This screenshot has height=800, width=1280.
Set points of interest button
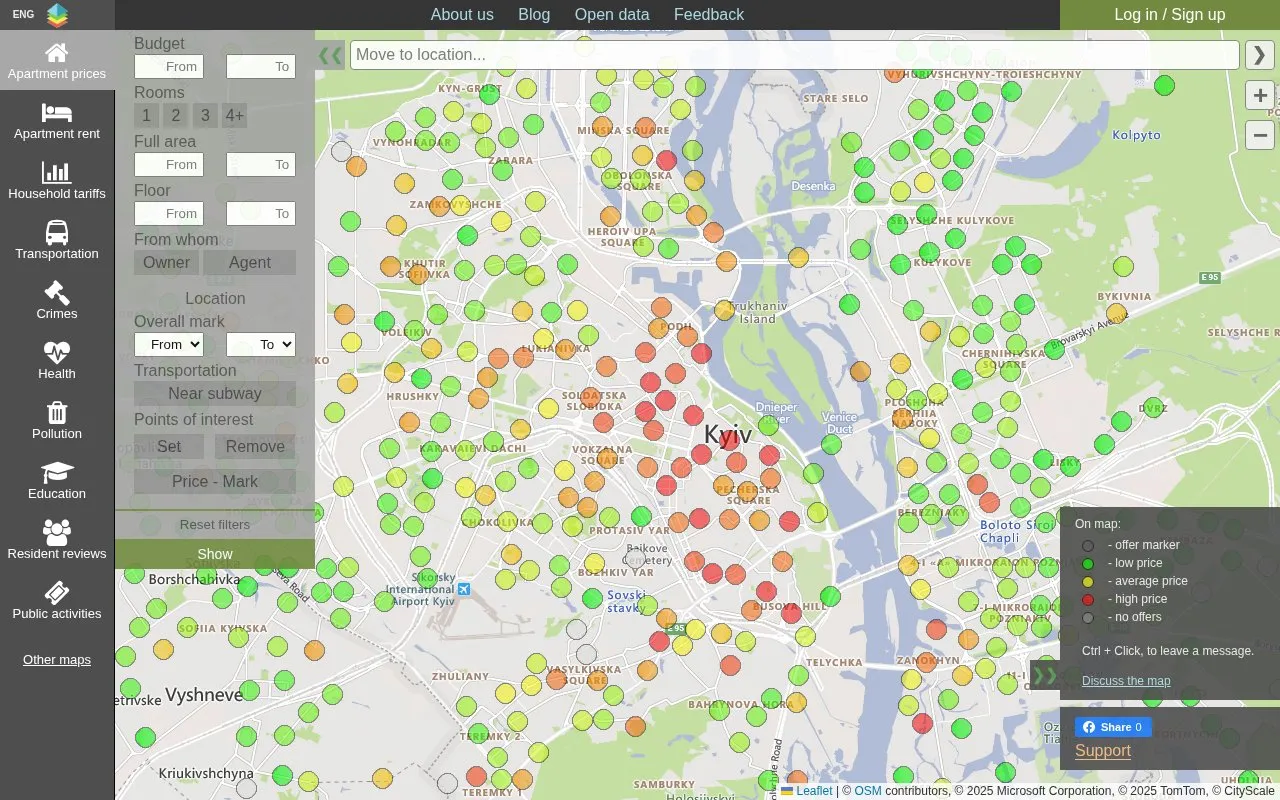click(169, 447)
